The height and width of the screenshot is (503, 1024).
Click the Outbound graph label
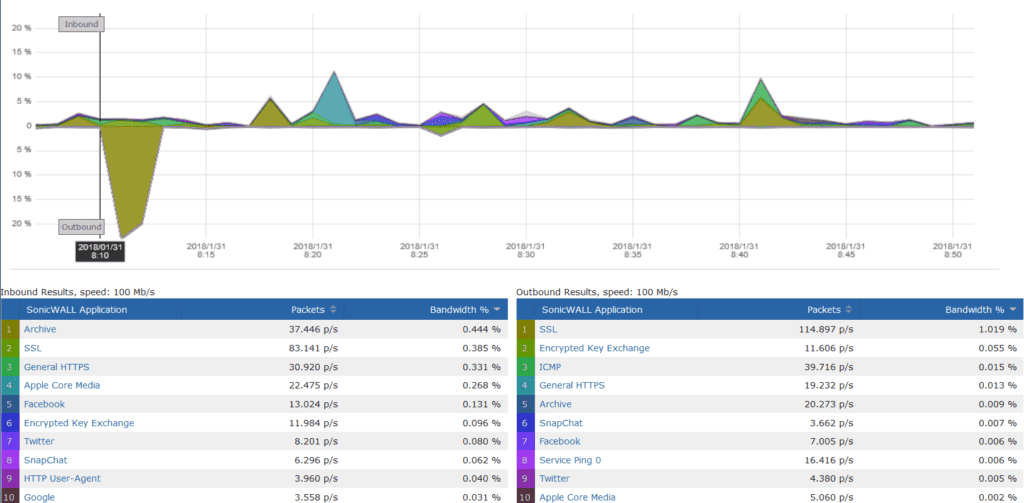pos(82,227)
